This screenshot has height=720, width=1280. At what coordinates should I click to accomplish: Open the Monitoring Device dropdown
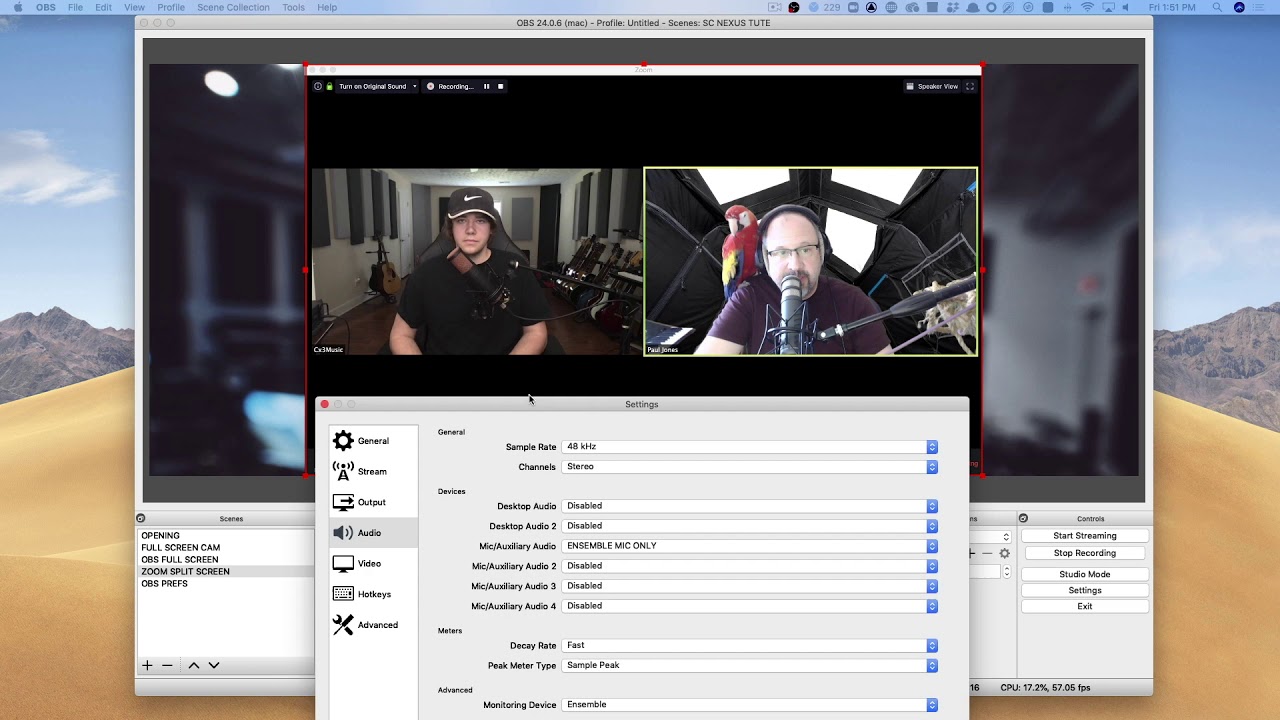[750, 705]
